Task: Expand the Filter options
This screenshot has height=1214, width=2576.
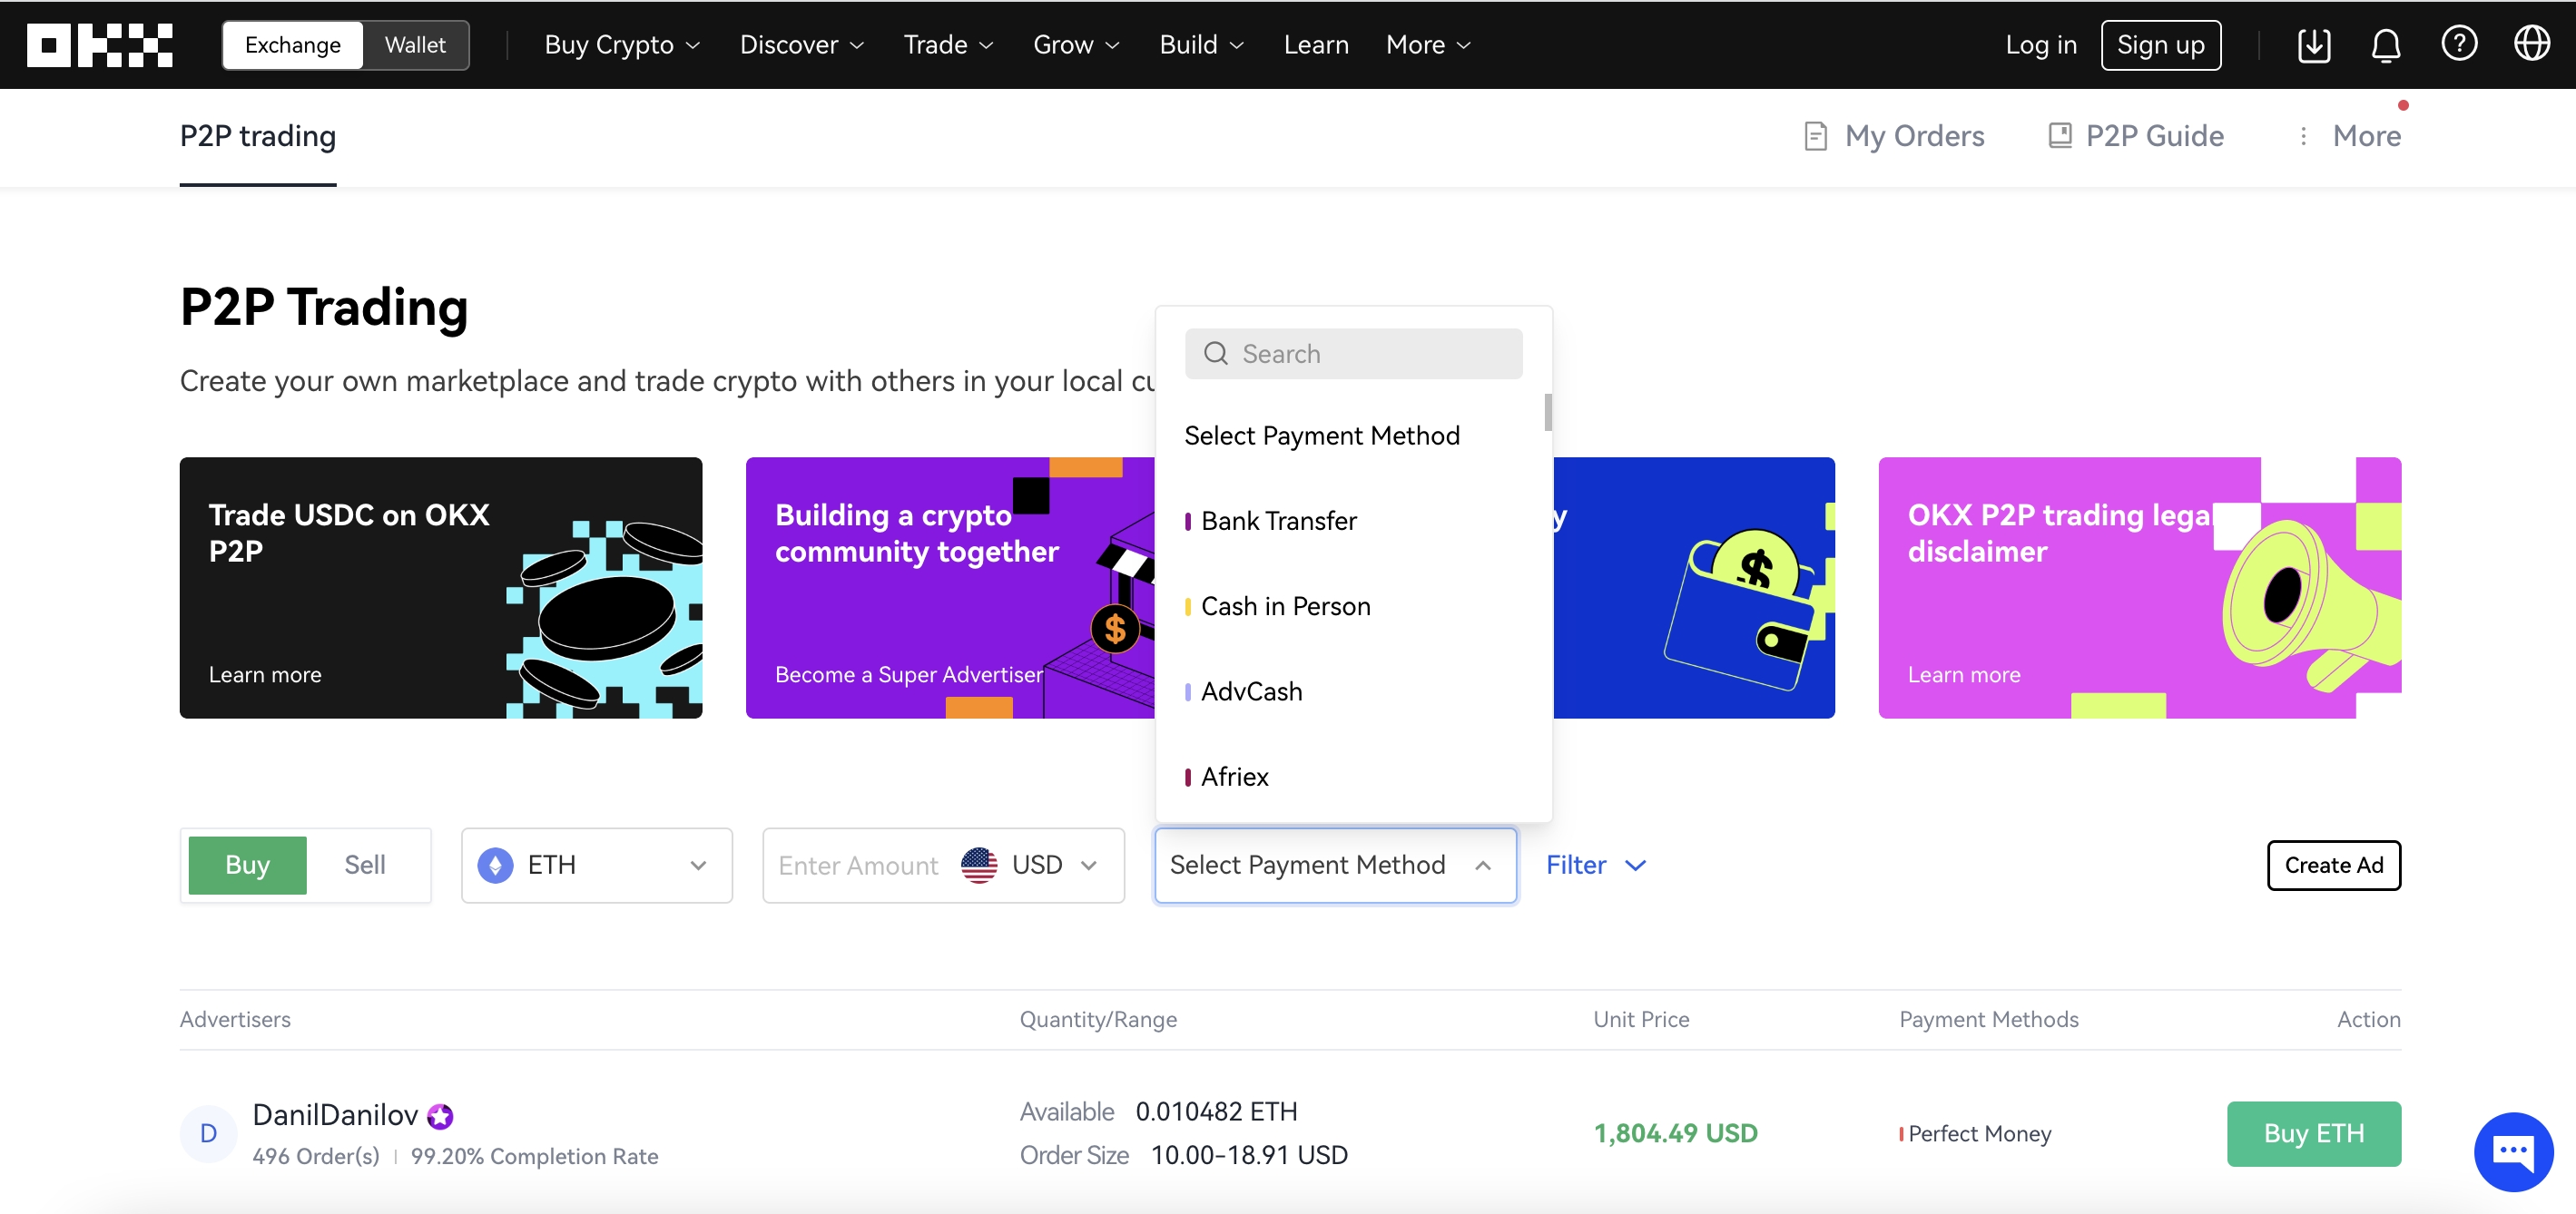Action: coord(1595,865)
